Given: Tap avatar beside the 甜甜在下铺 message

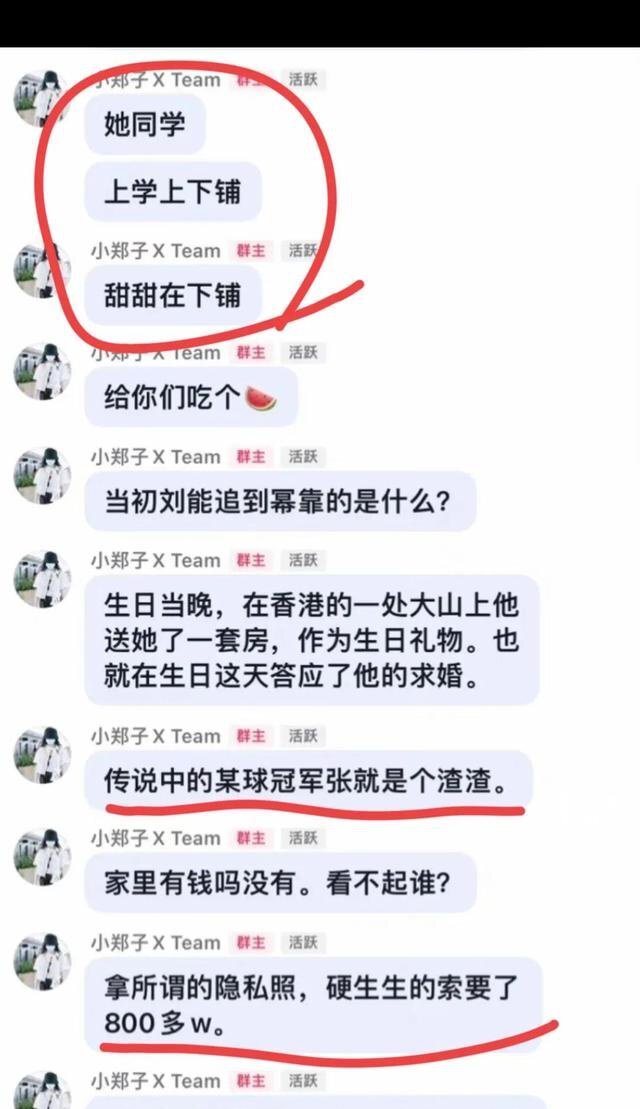Looking at the screenshot, I should pyautogui.click(x=41, y=272).
